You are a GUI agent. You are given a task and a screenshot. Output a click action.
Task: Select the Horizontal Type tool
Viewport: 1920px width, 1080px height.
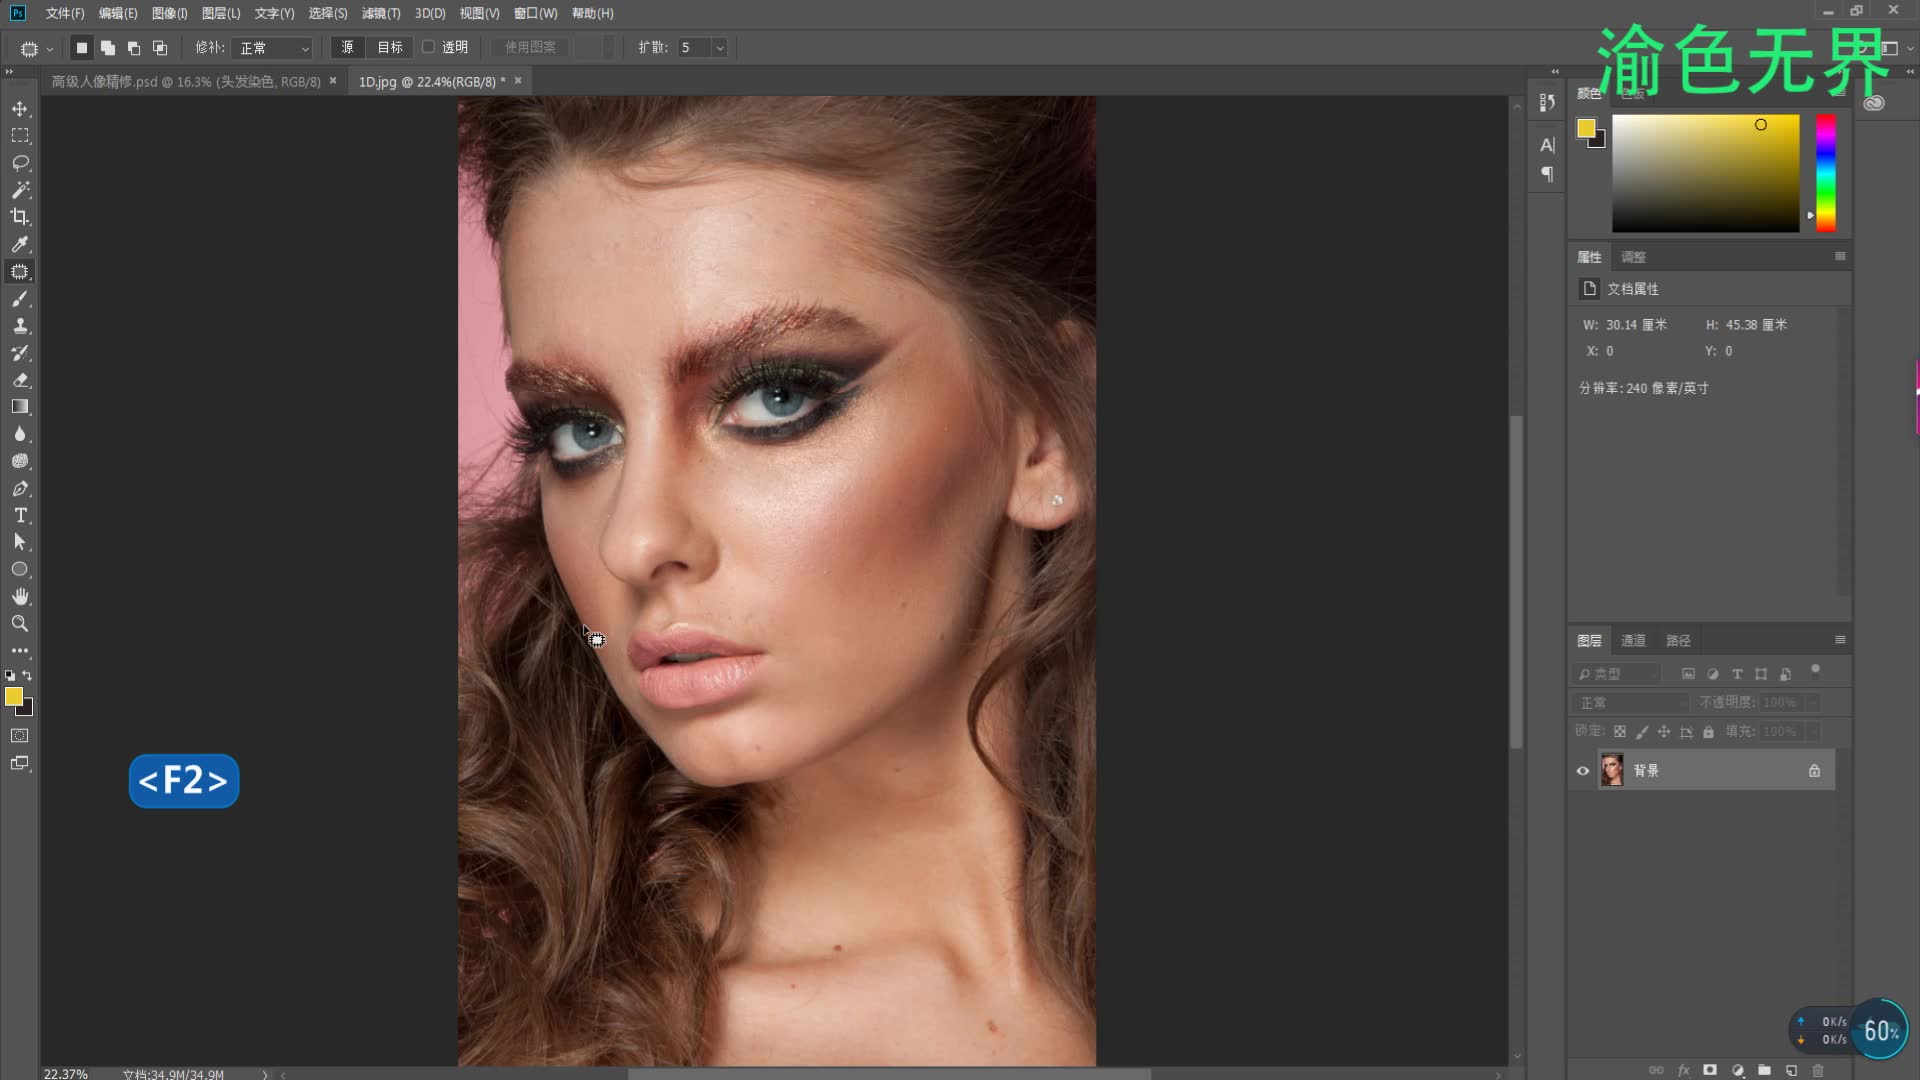(x=20, y=515)
